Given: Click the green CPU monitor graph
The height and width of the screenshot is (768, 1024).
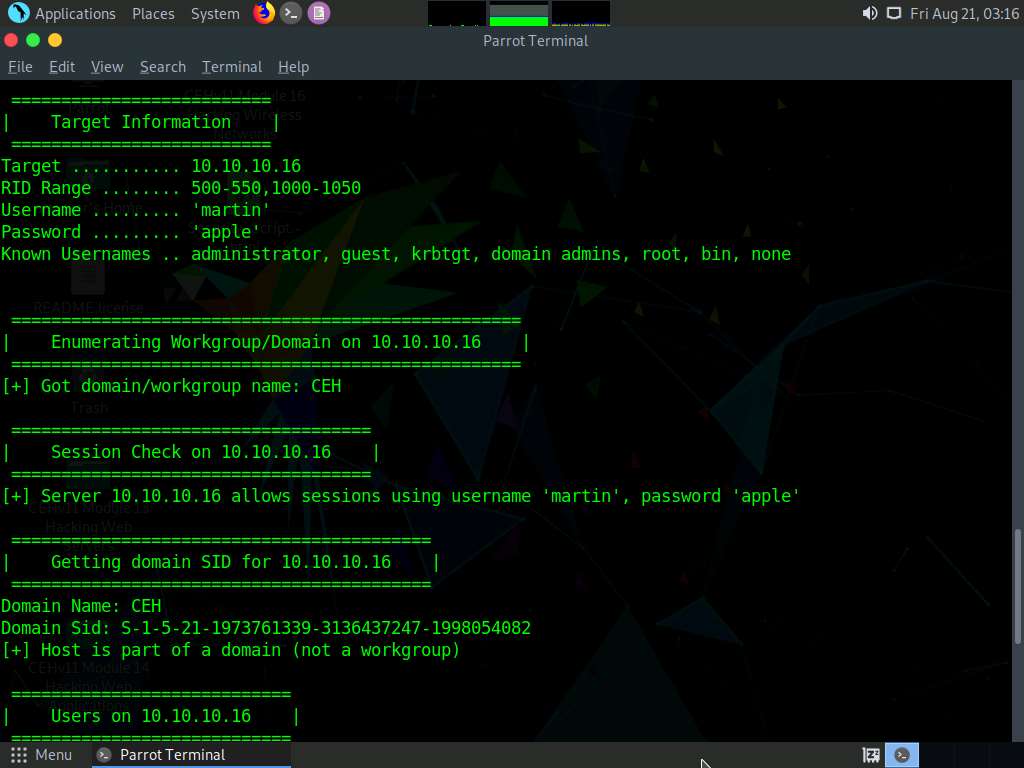Looking at the screenshot, I should coord(519,14).
